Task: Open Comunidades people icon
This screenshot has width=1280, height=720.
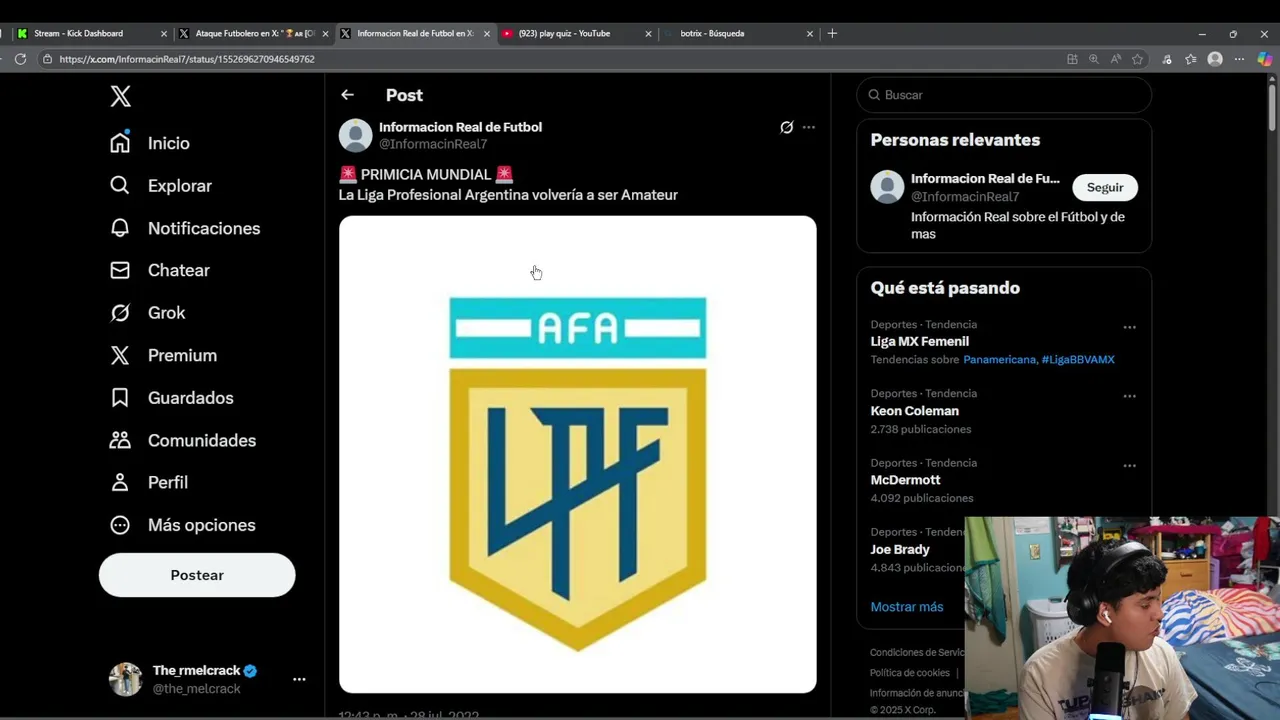Action: point(120,440)
